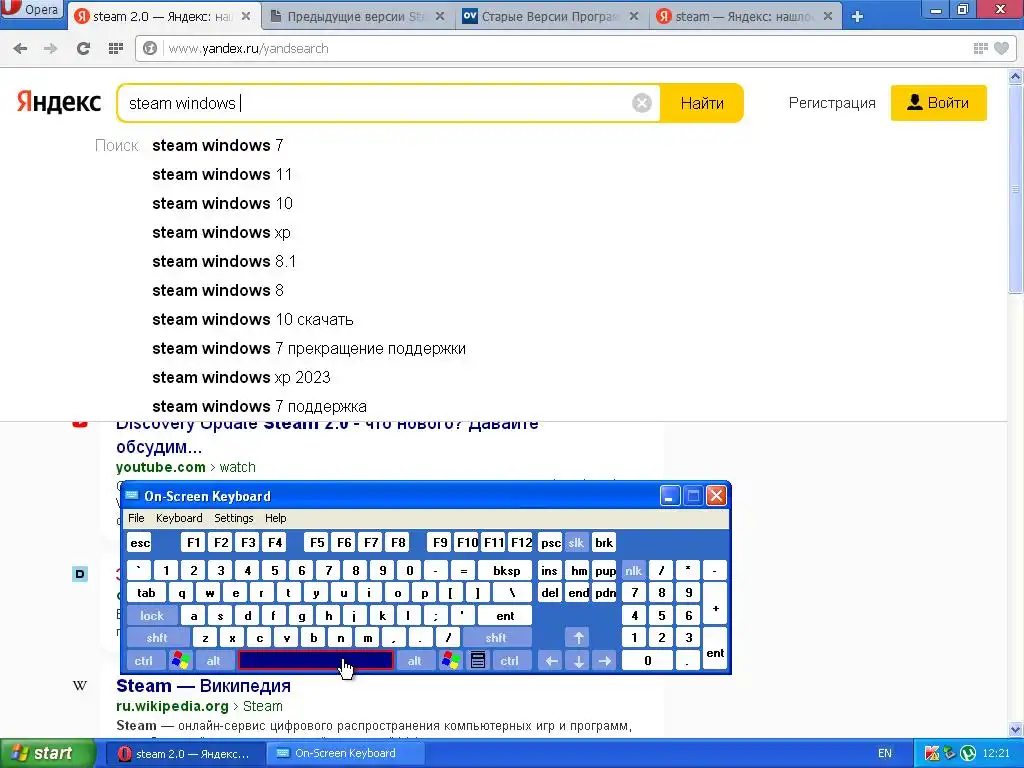Select suggestion 'steam windows xp 2023'
Image resolution: width=1024 pixels, height=768 pixels.
click(x=241, y=377)
